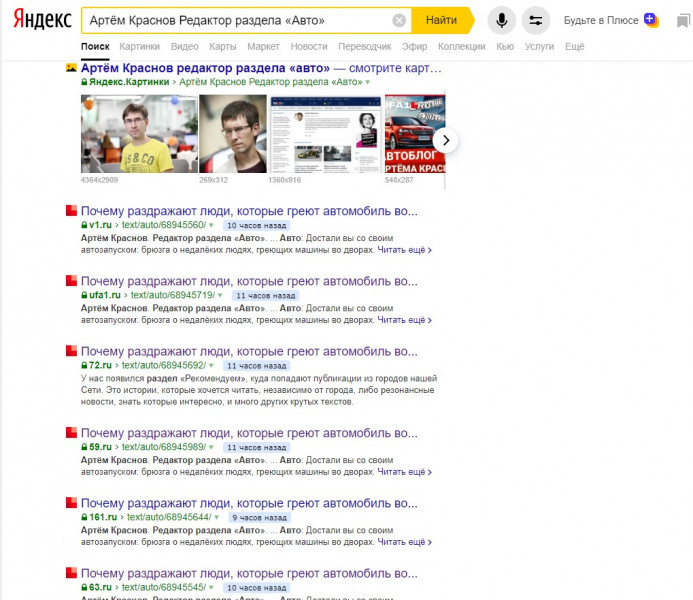The width and height of the screenshot is (693, 600).
Task: Click Читать ещё in the v1.ru snippet
Action: (404, 250)
